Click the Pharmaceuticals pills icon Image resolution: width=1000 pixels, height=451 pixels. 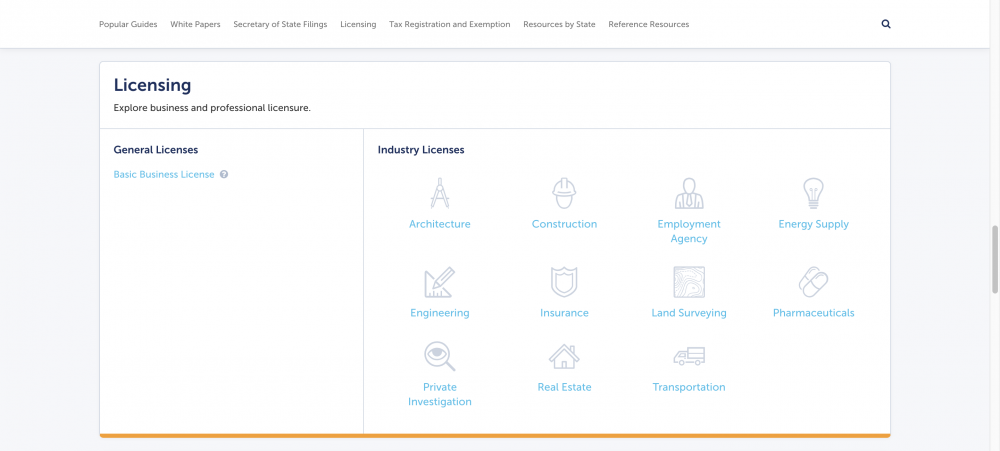(813, 282)
